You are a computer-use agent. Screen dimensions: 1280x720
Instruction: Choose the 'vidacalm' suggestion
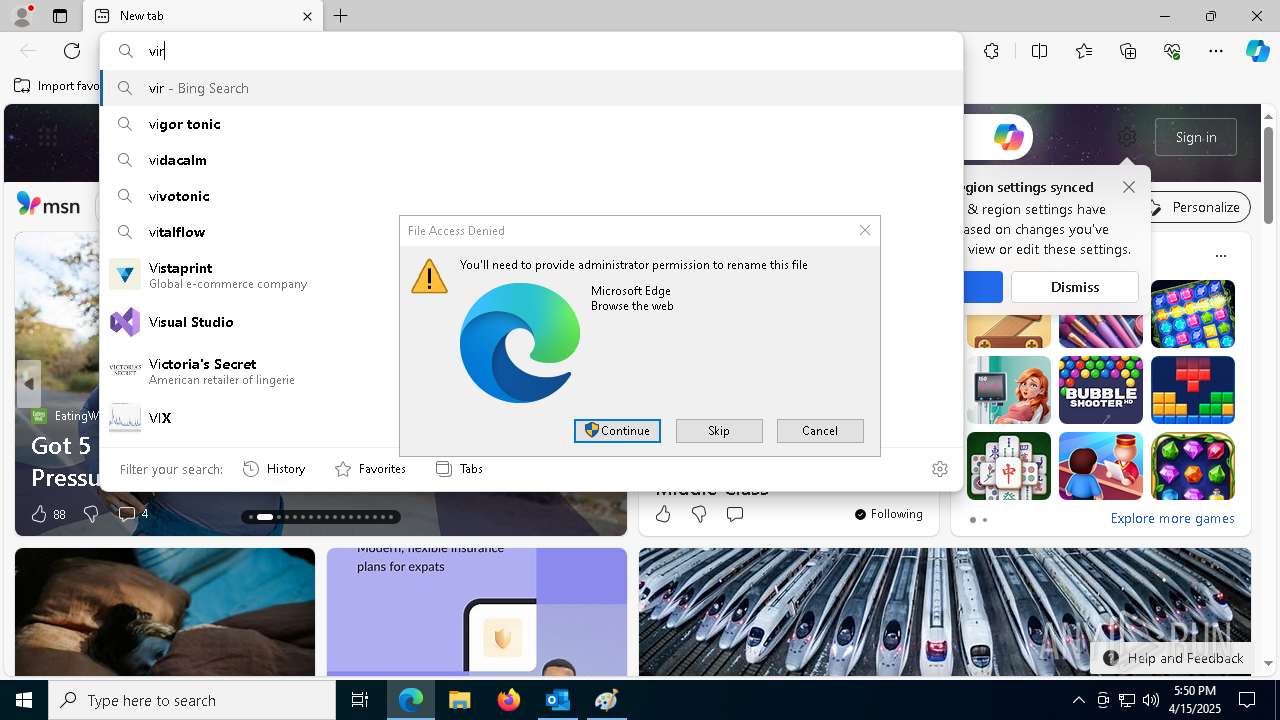[532, 160]
